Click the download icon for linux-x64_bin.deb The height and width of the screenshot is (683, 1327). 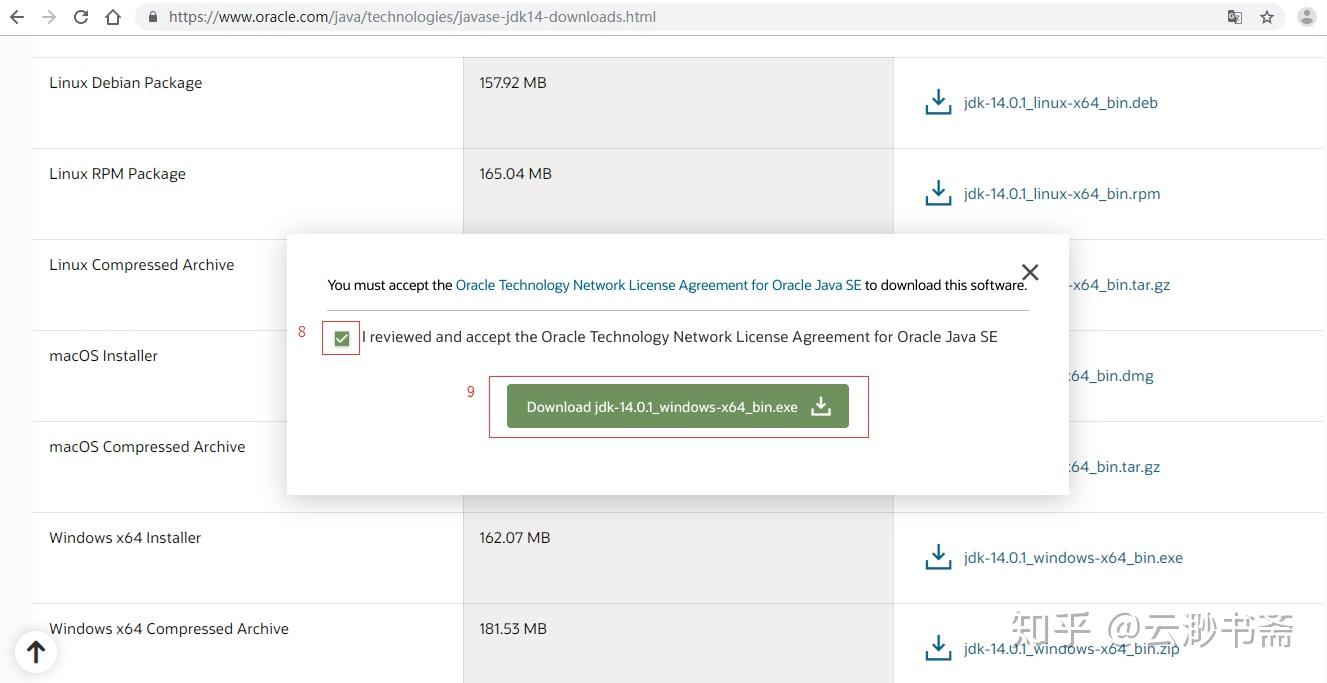(x=938, y=102)
